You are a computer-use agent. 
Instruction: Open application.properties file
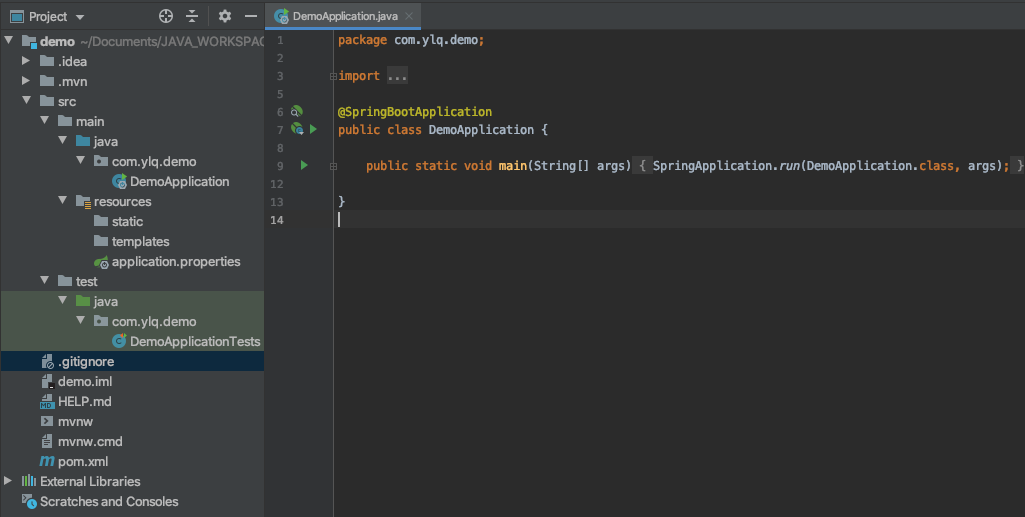(x=176, y=261)
